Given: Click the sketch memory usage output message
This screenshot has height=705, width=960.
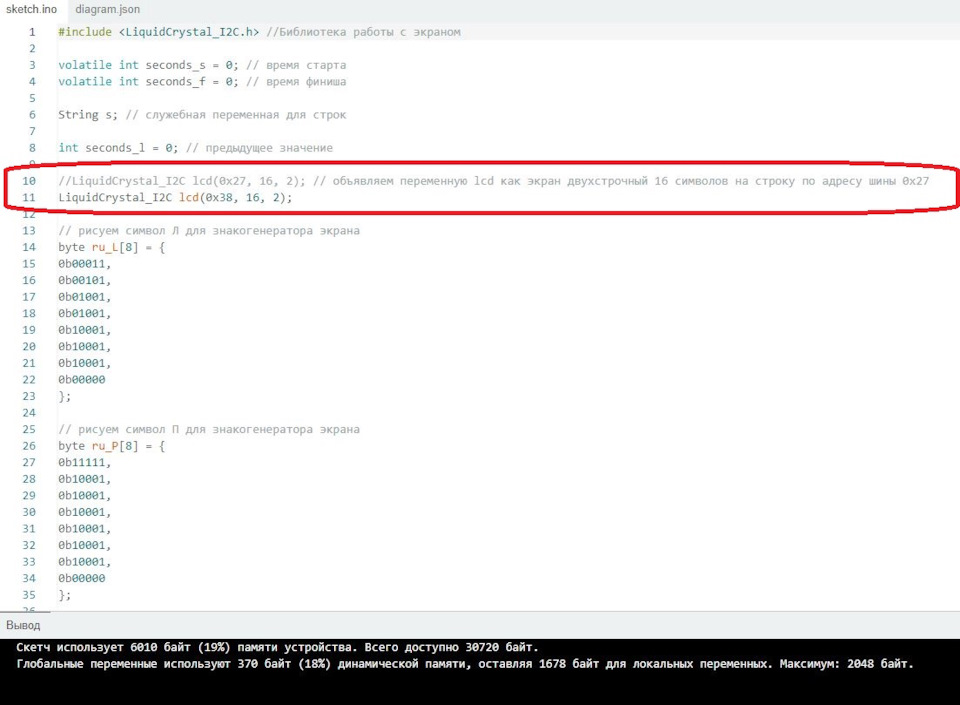Looking at the screenshot, I should click(x=277, y=647).
